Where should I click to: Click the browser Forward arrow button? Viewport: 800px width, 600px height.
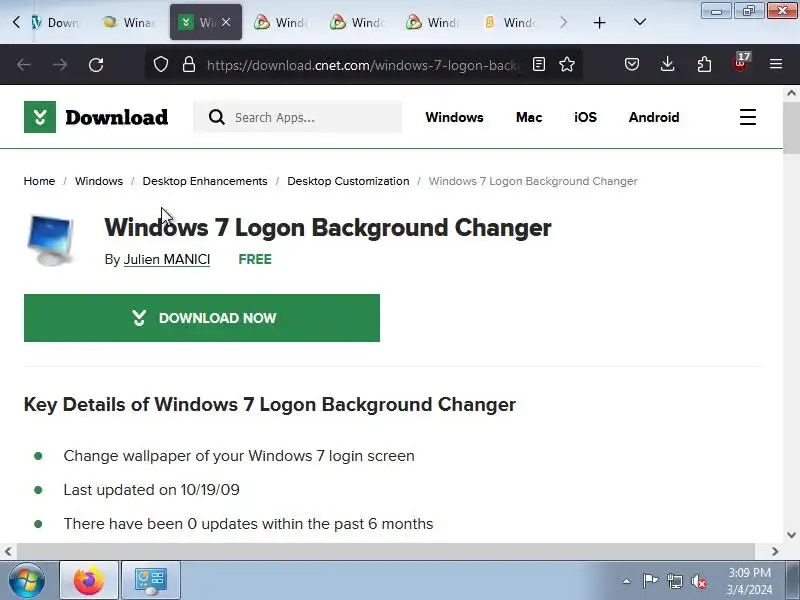tap(60, 65)
